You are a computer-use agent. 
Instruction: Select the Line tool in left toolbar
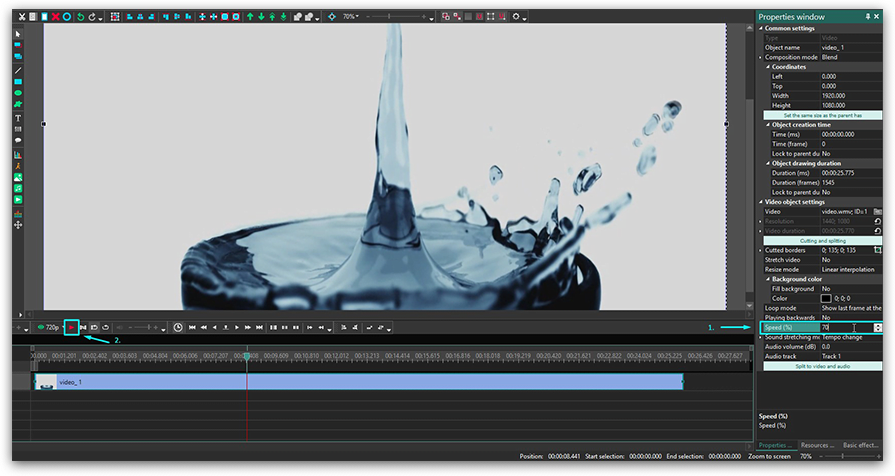tap(18, 71)
